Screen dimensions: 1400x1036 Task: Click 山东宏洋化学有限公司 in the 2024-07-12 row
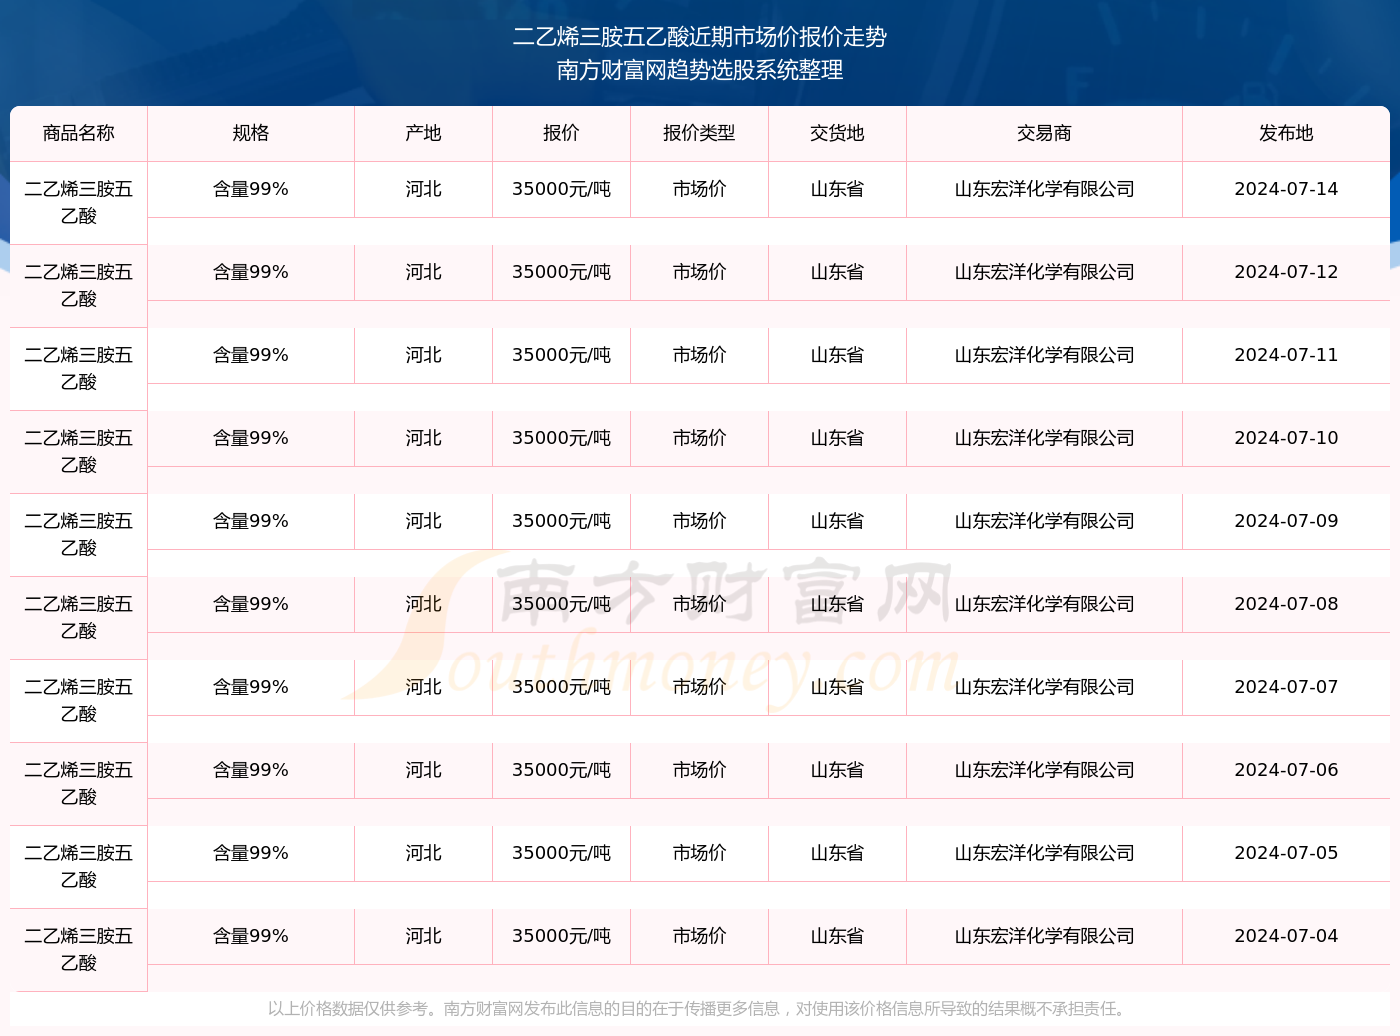[1045, 272]
